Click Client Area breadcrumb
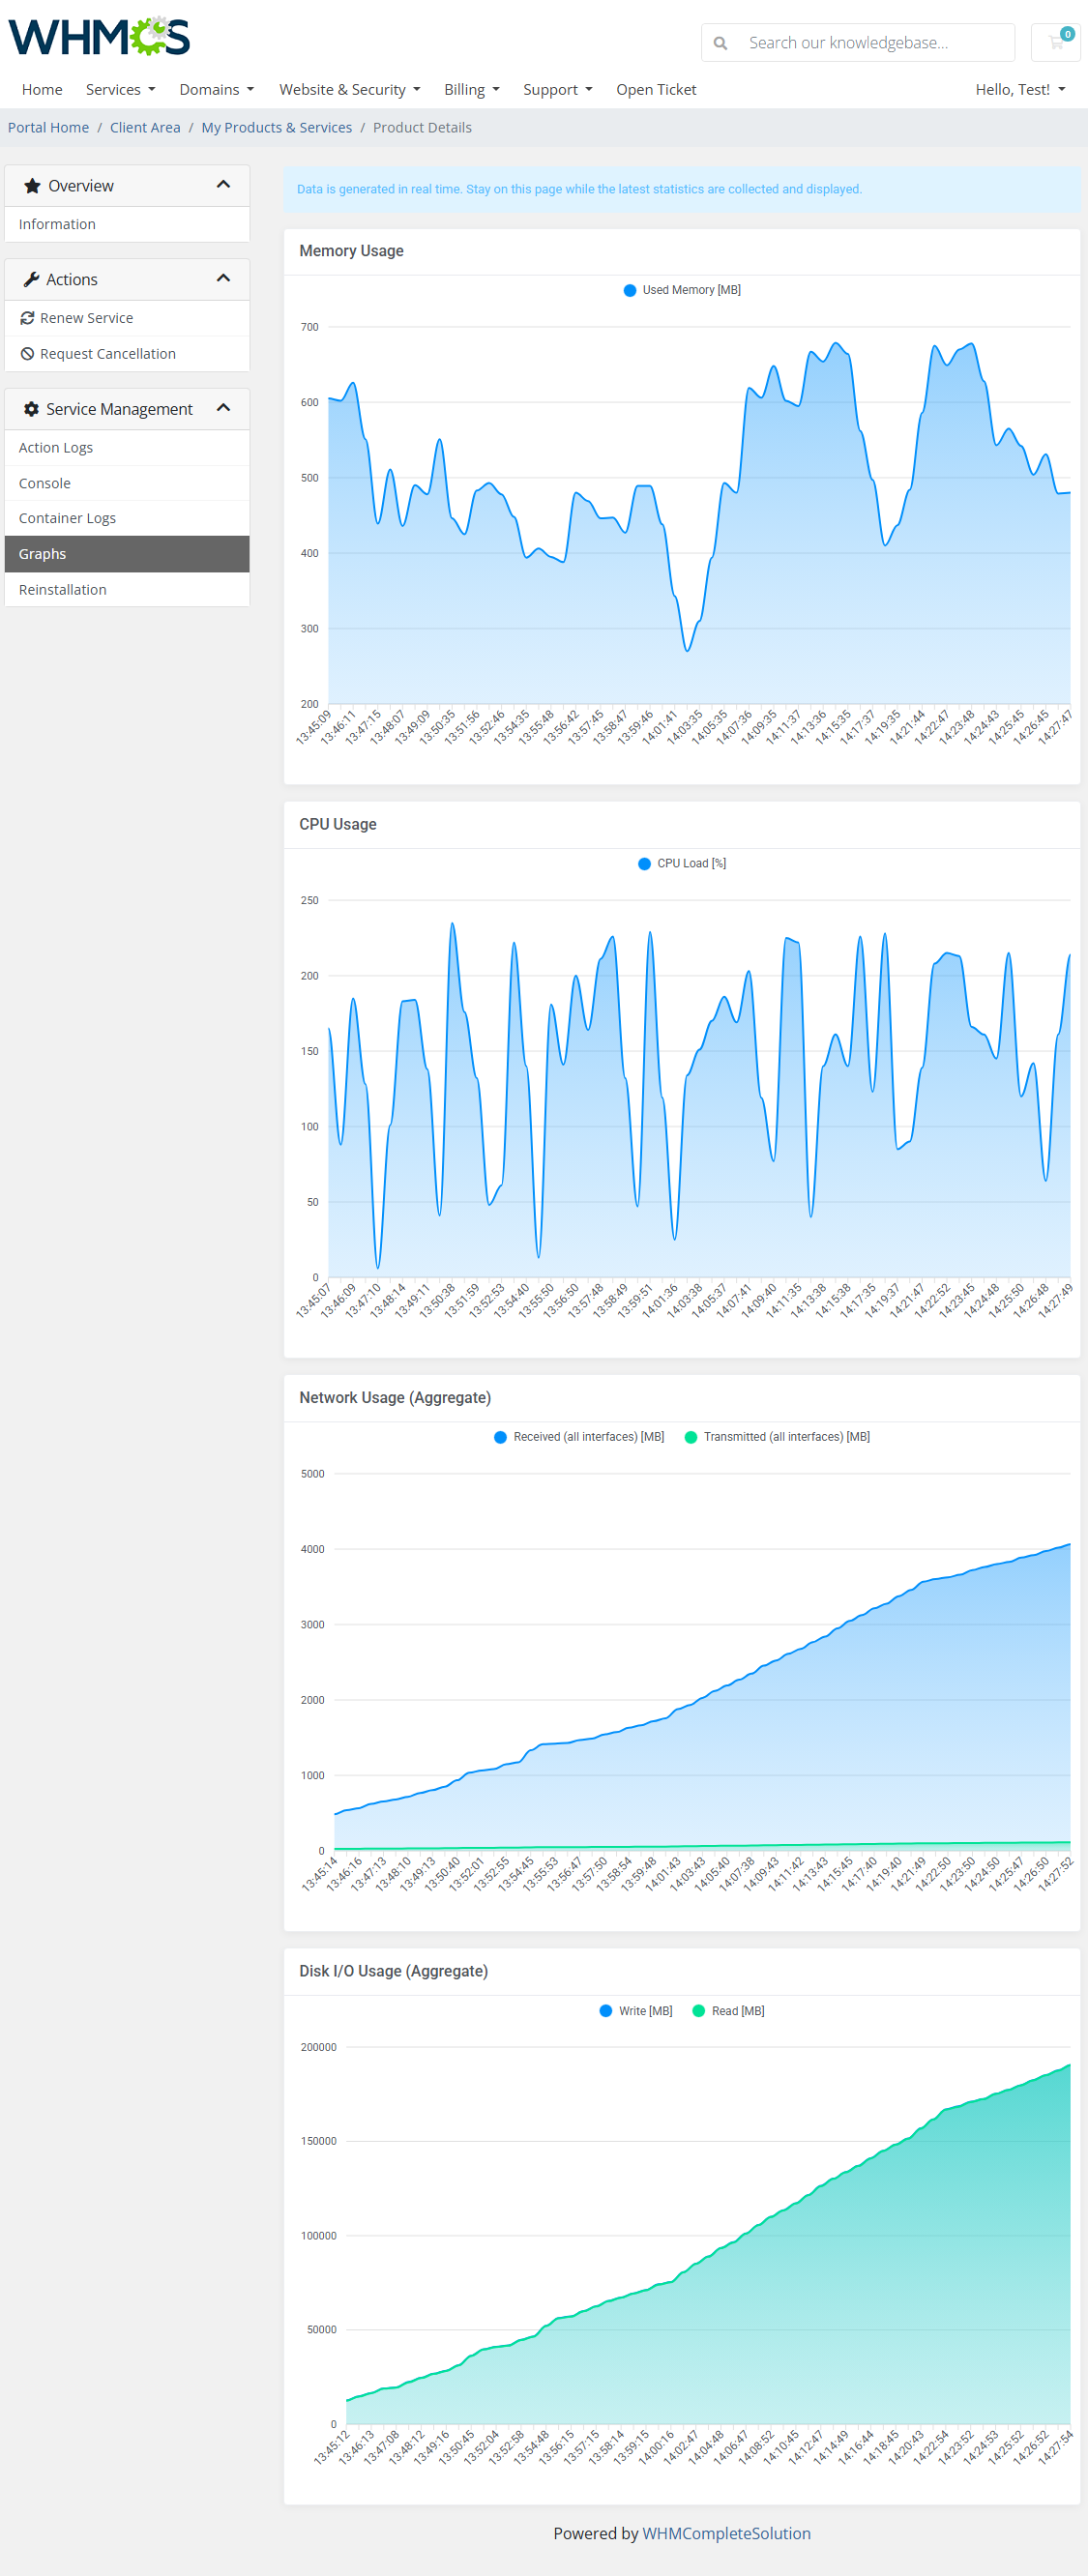 (x=145, y=128)
